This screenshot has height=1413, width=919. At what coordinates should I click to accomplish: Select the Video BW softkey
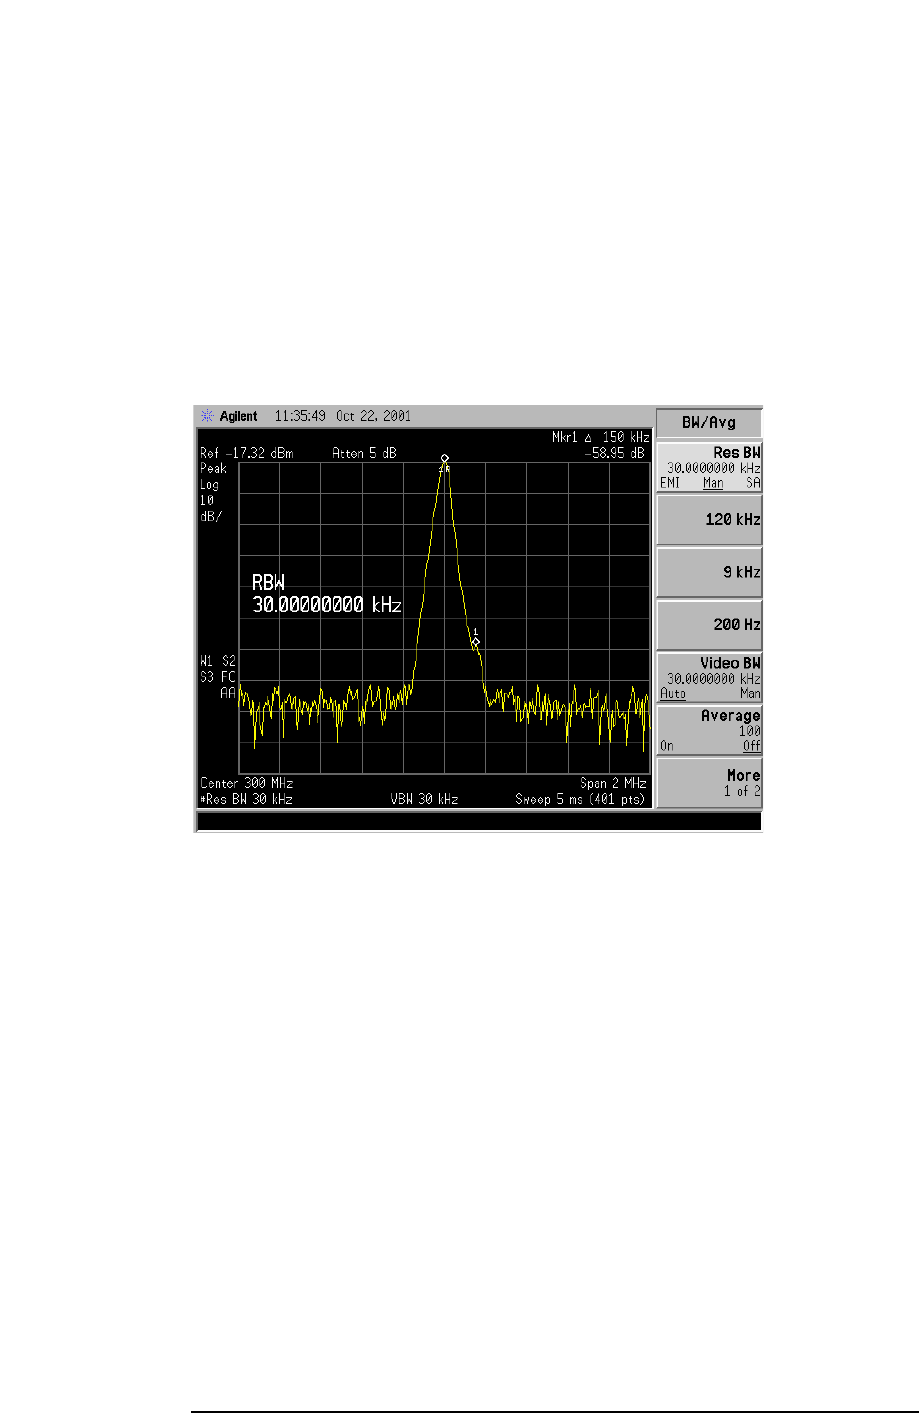point(709,677)
